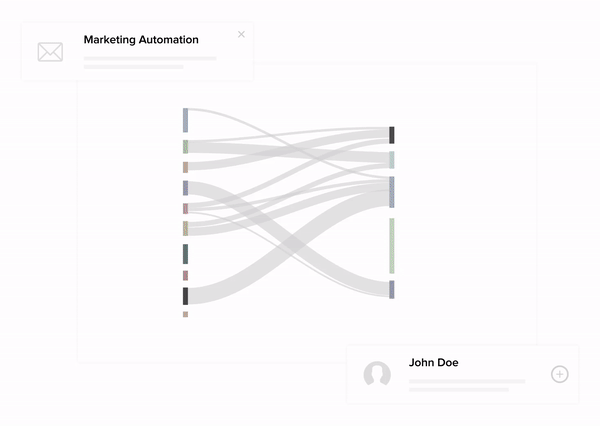Select the tall light green right-column node

coord(392,246)
